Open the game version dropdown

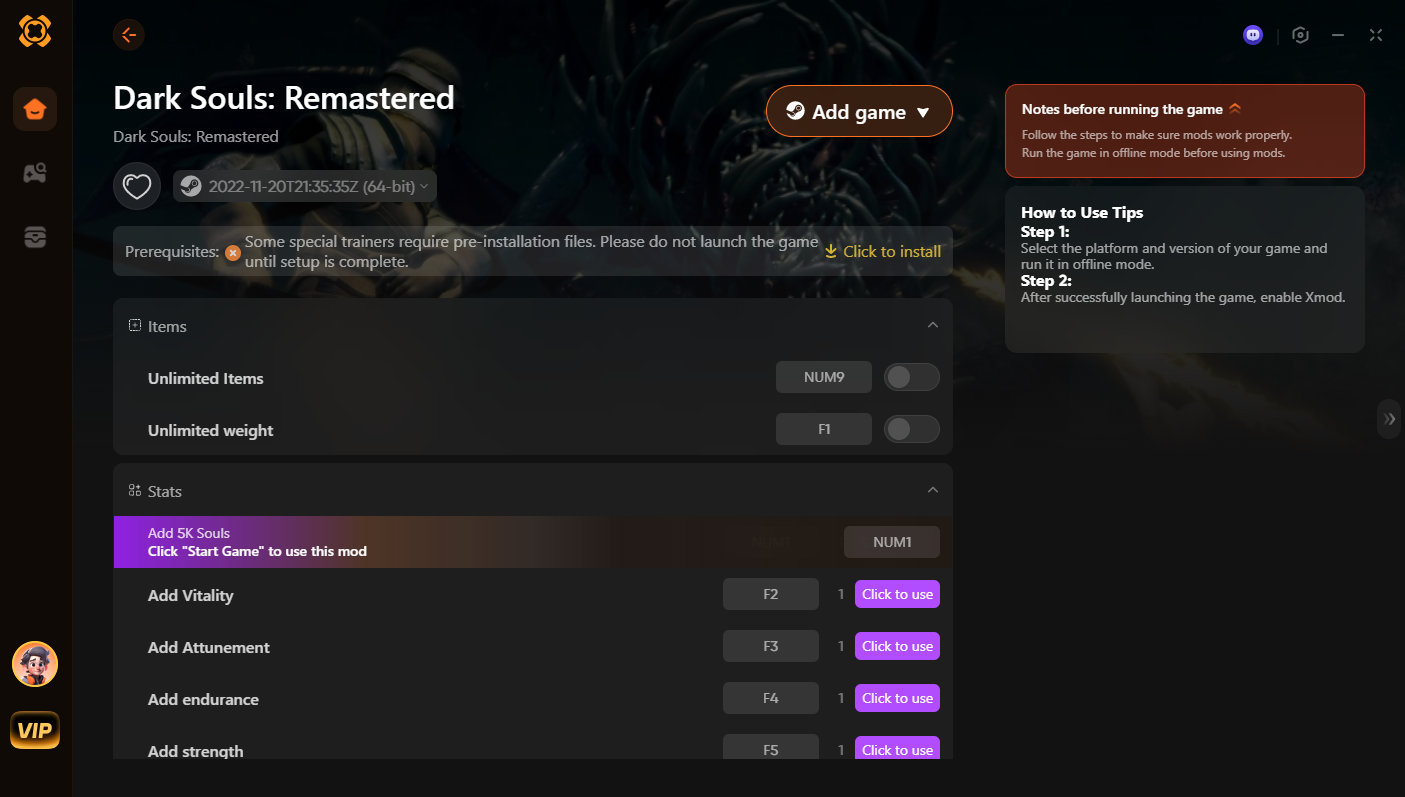click(x=305, y=186)
